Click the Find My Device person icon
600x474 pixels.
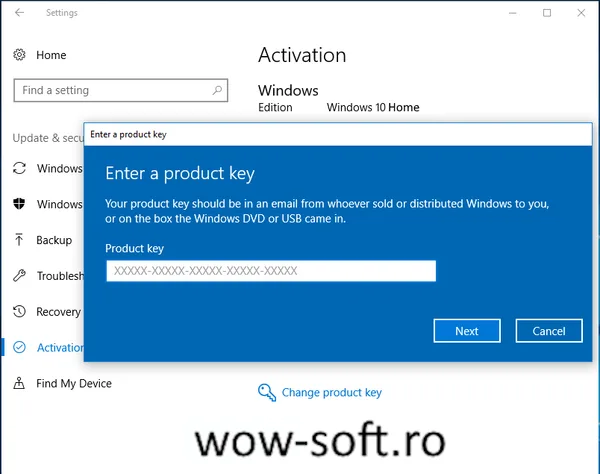coord(19,383)
